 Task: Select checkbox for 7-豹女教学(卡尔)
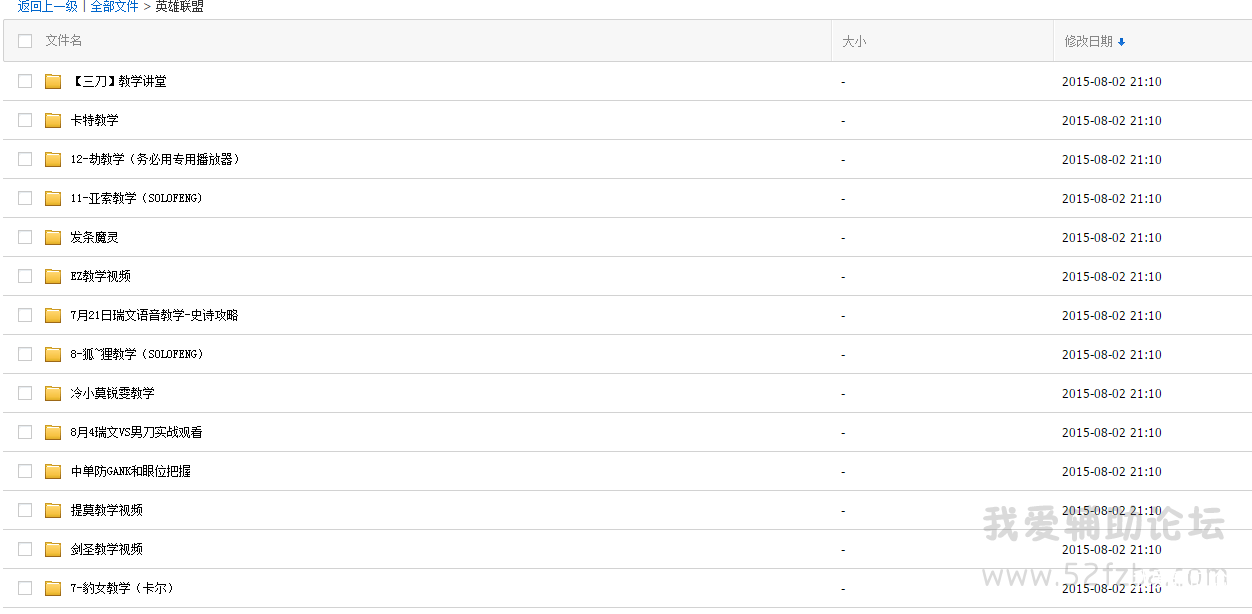(x=25, y=588)
